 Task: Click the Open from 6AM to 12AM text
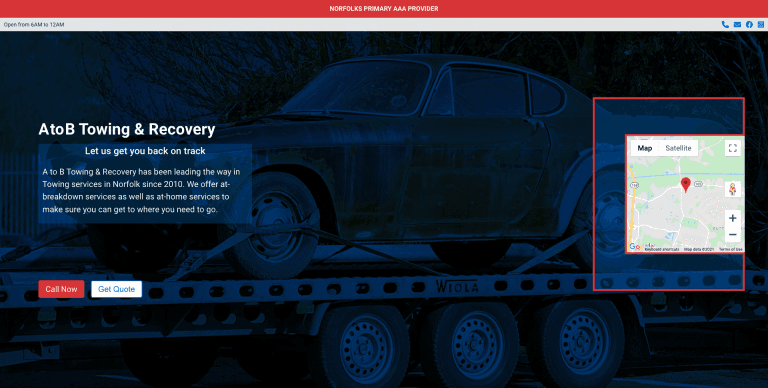point(34,24)
